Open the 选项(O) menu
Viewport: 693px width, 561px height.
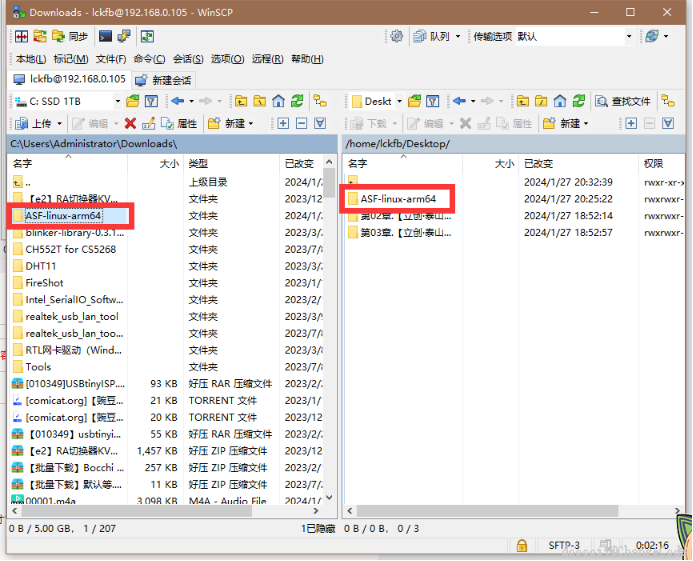click(x=227, y=59)
